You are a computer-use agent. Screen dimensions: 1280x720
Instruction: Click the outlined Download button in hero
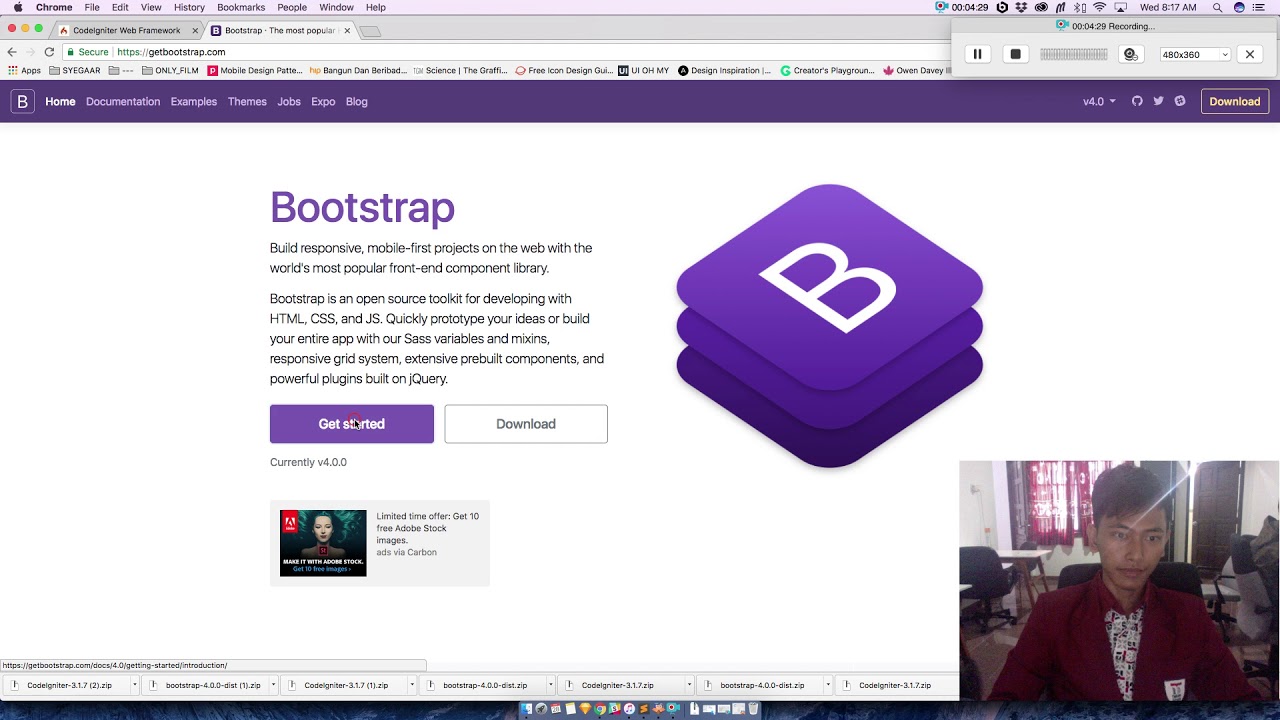(x=526, y=424)
